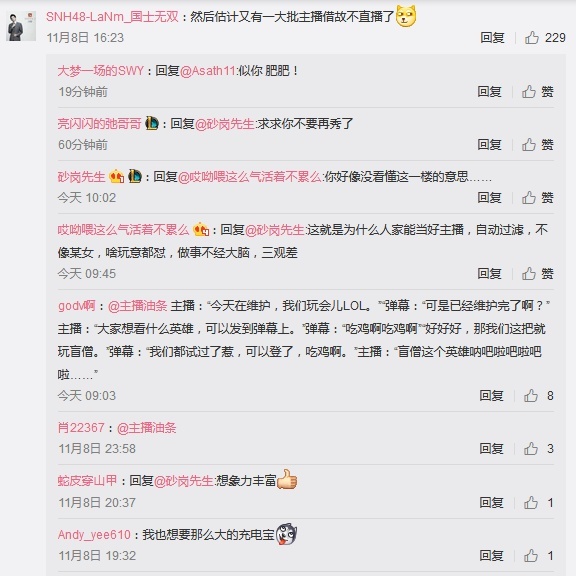
Task: Reply to the 09:45 comment
Action: (x=489, y=274)
